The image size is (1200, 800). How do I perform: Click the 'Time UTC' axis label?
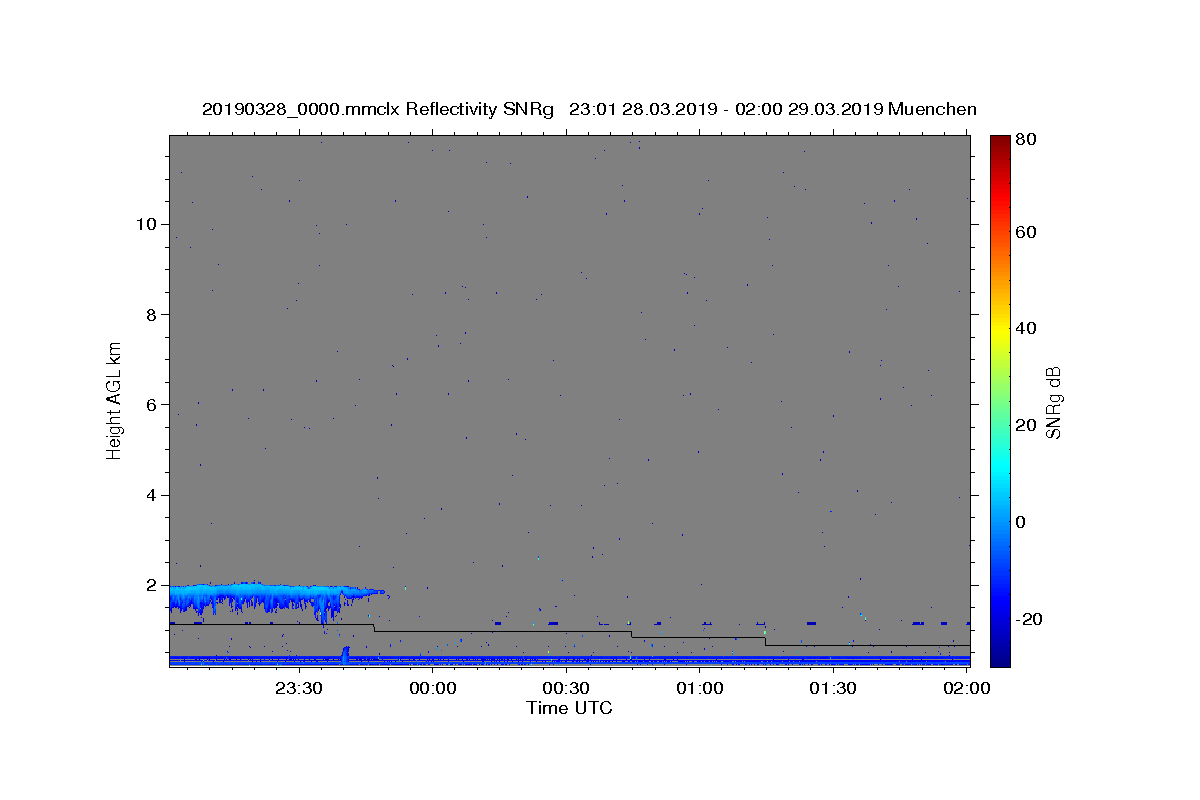569,708
